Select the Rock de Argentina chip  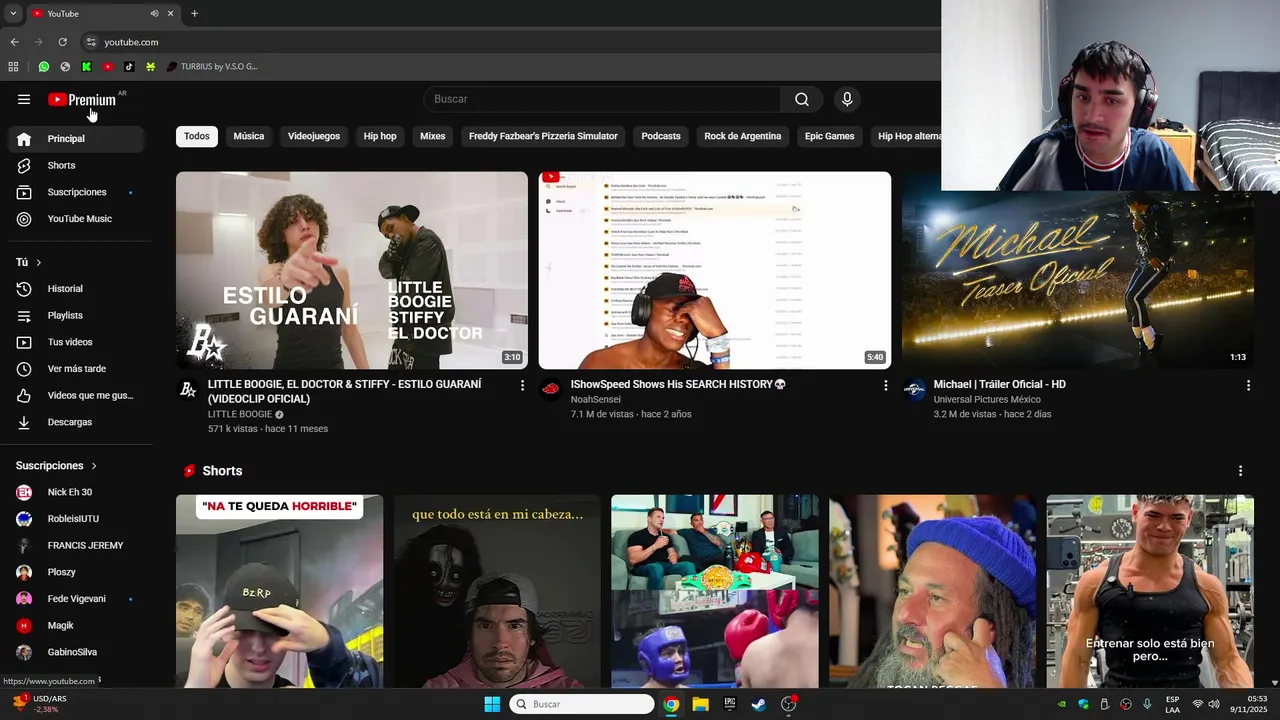[743, 136]
